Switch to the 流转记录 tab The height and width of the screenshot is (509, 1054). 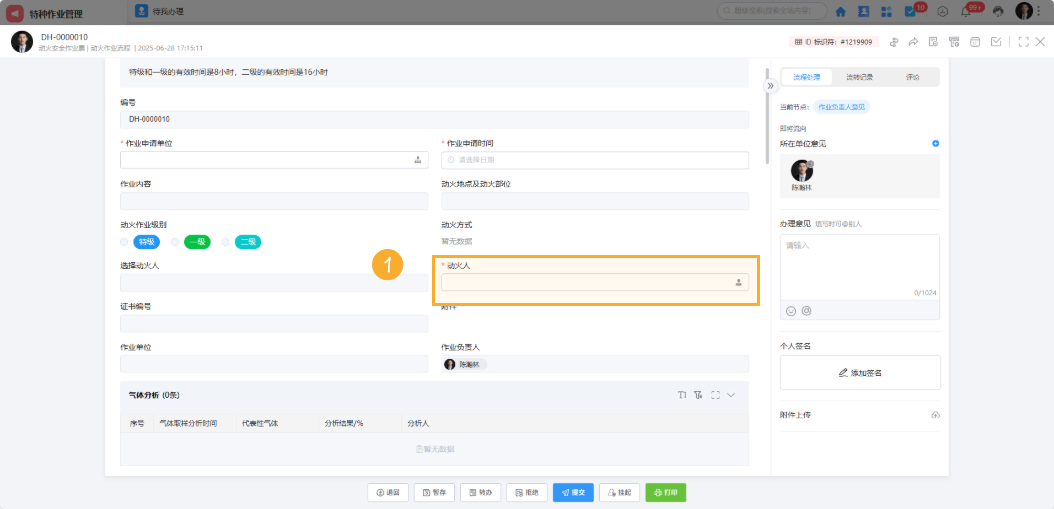[859, 77]
